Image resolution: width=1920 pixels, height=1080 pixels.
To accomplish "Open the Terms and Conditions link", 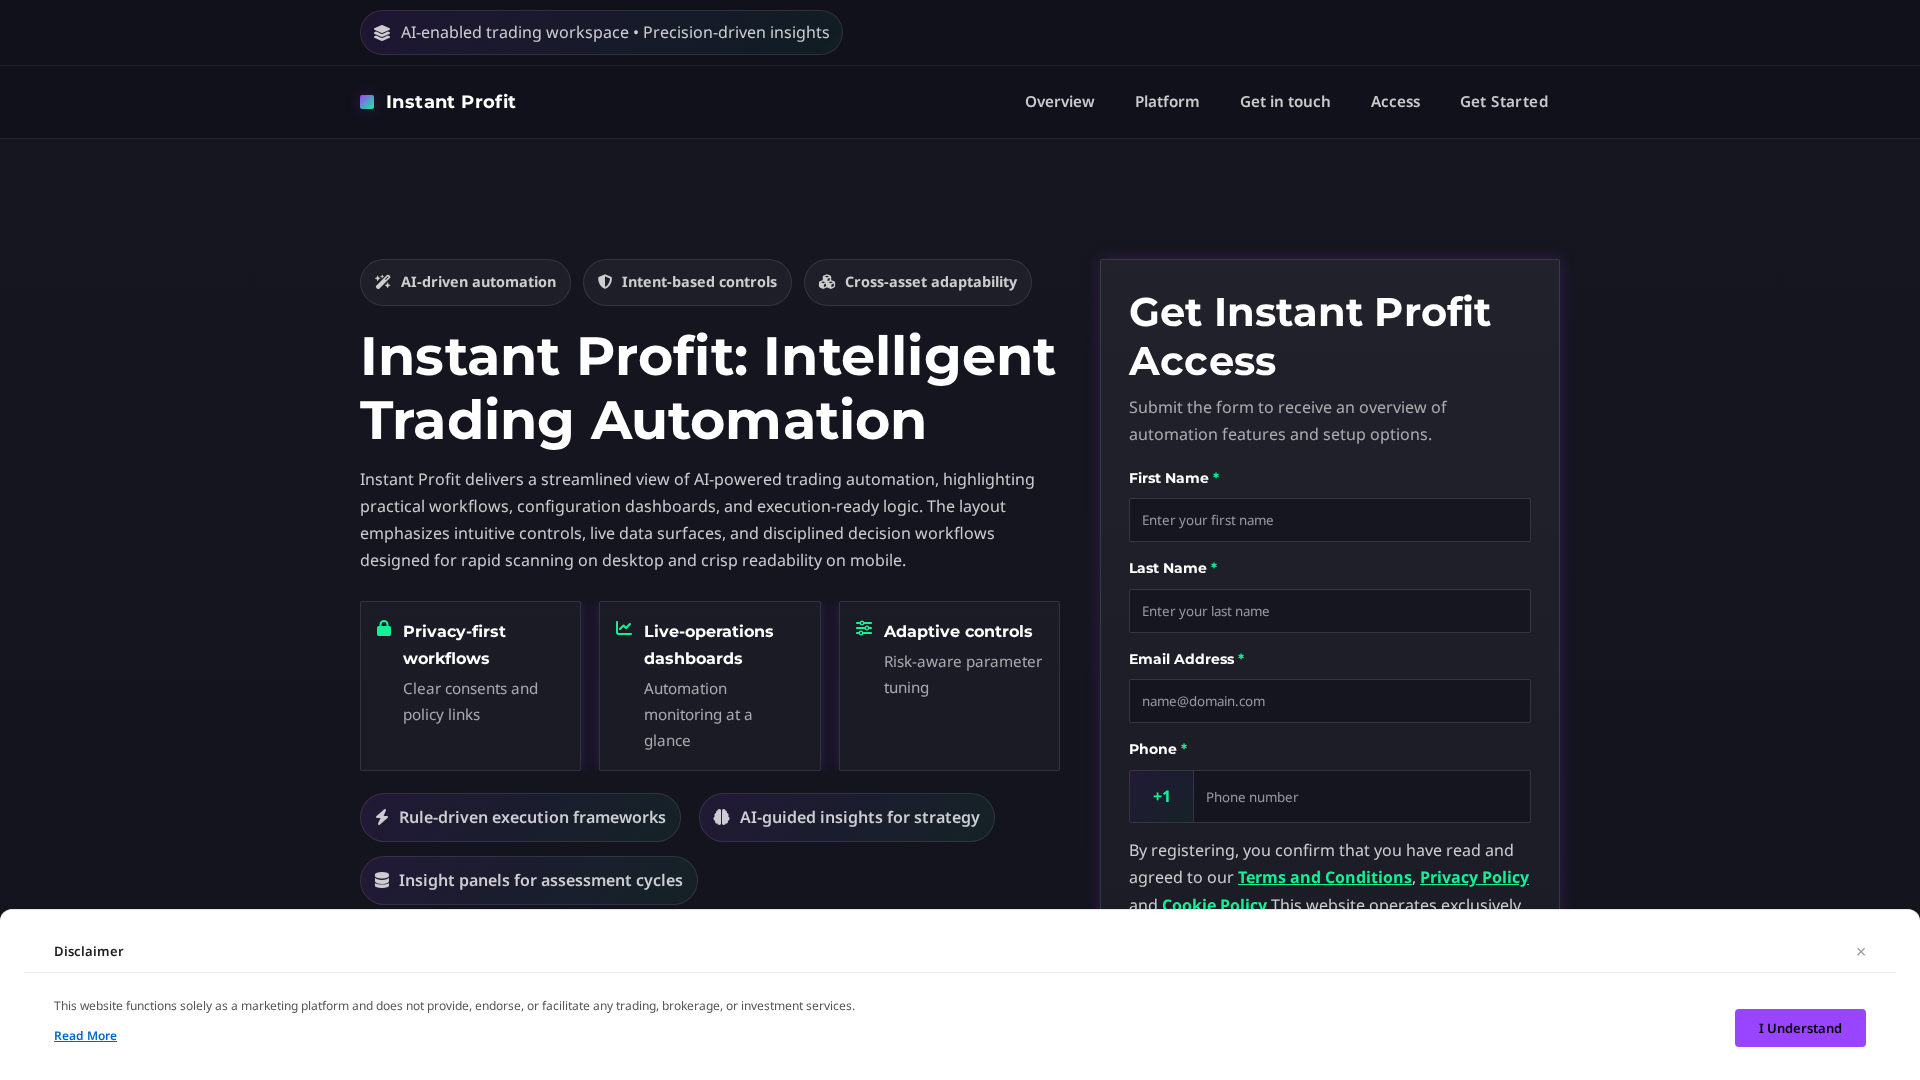I will tap(1325, 877).
